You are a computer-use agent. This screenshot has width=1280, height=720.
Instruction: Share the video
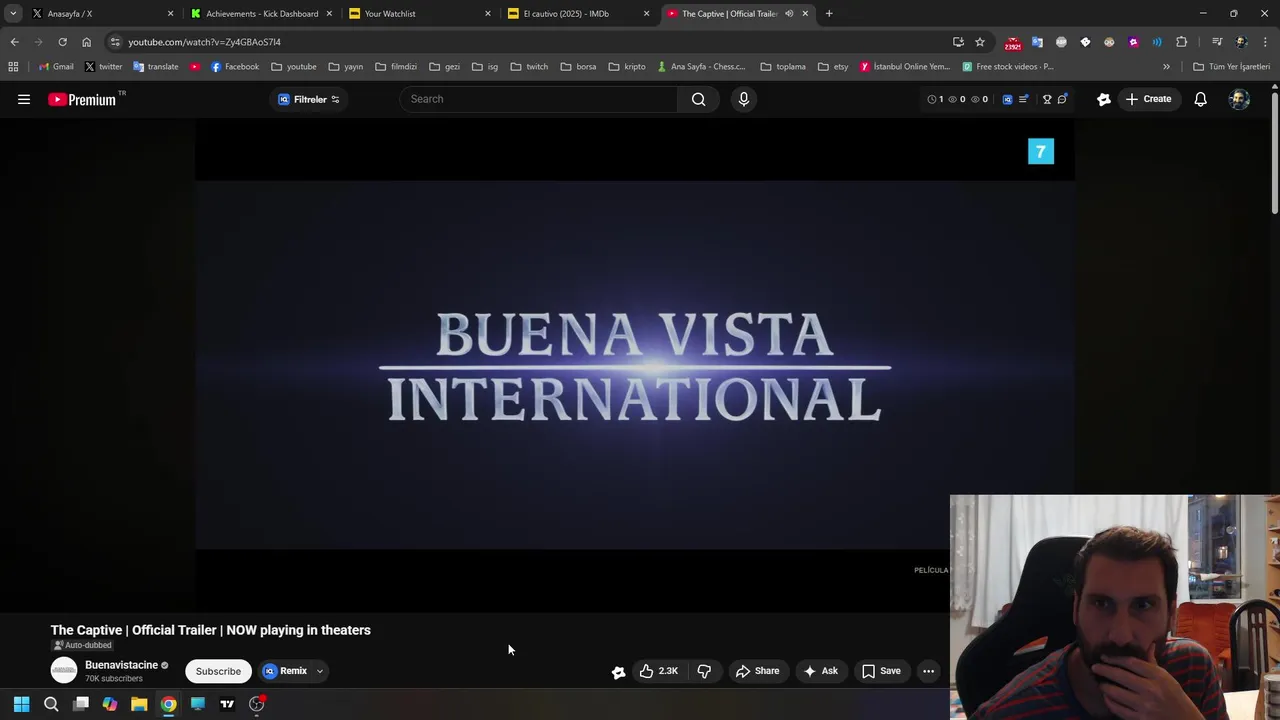pyautogui.click(x=757, y=671)
